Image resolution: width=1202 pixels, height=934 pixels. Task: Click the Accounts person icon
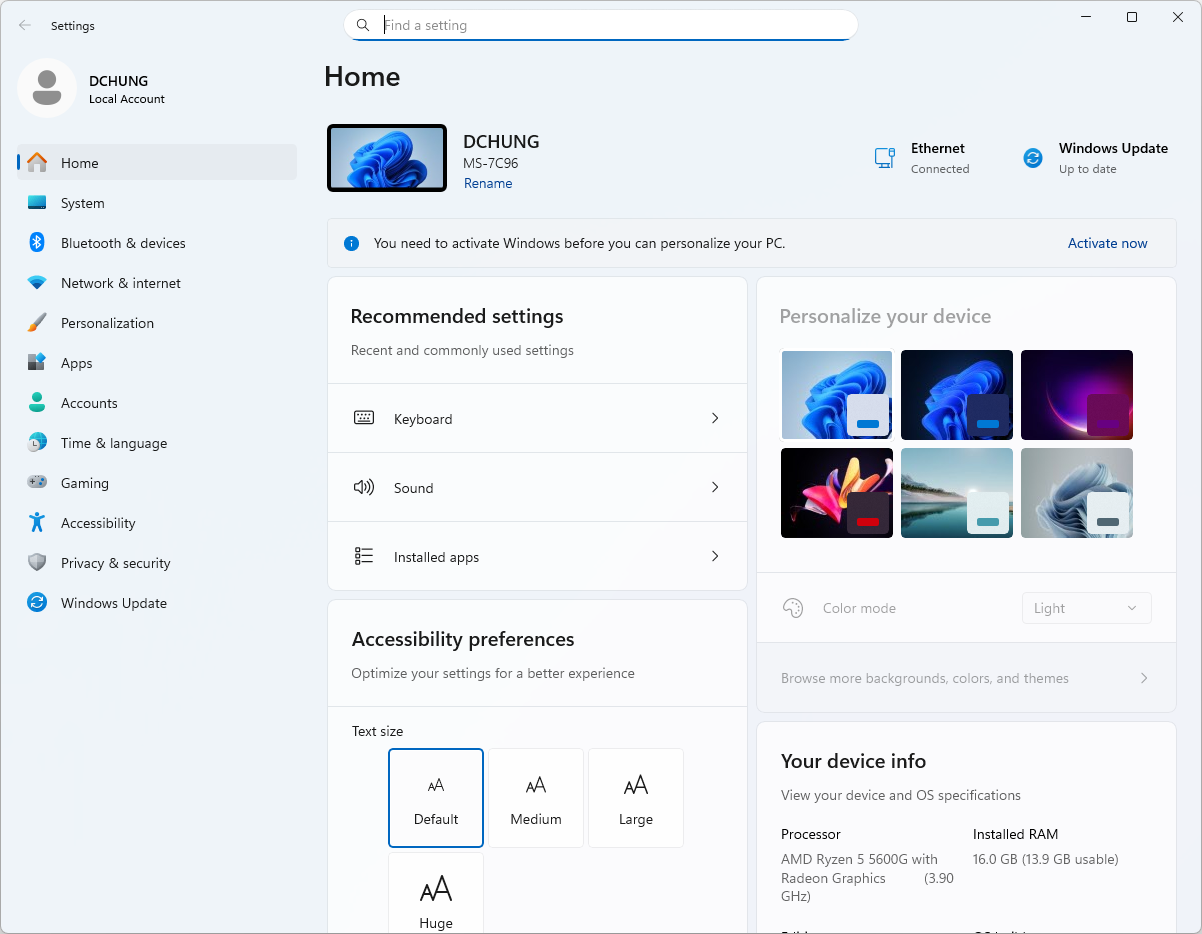(x=37, y=403)
